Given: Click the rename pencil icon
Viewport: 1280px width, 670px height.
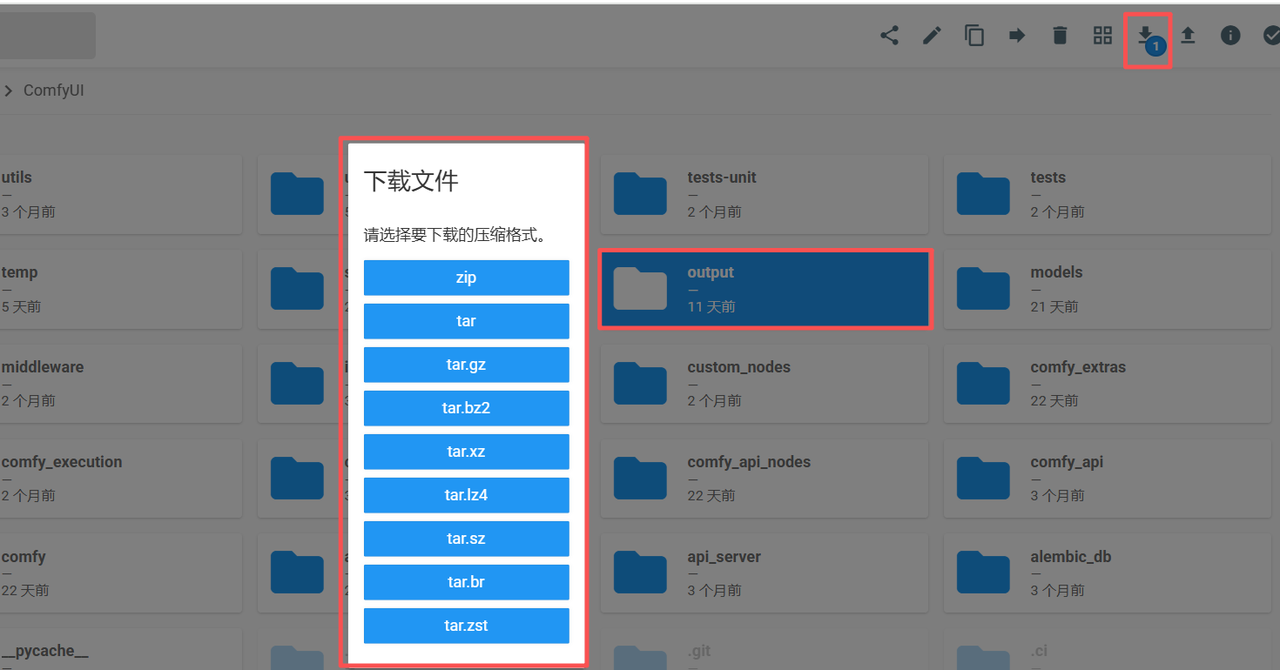Looking at the screenshot, I should tap(932, 36).
